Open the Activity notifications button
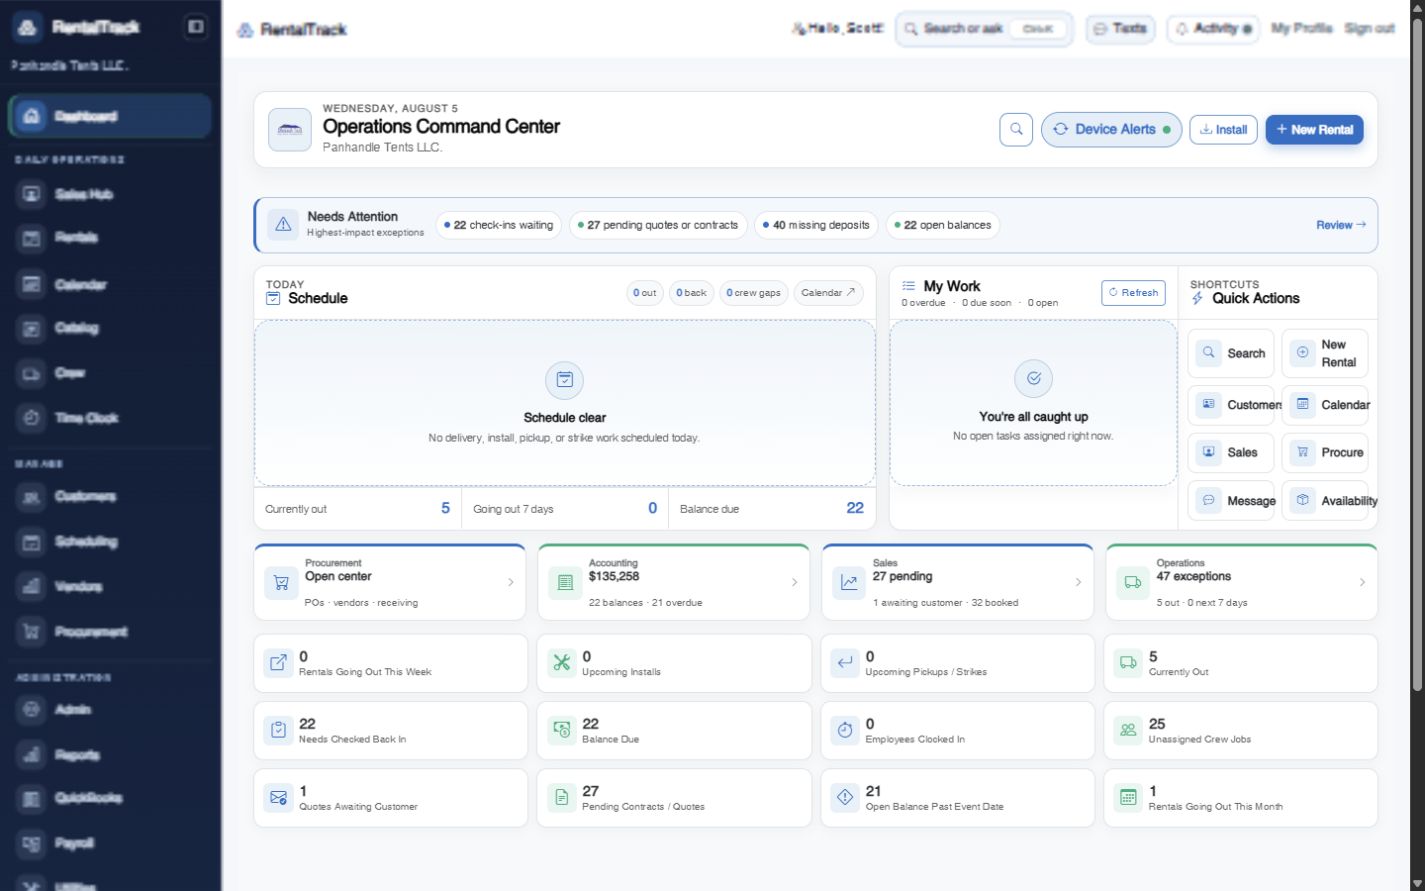Viewport: 1425px width, 891px height. pyautogui.click(x=1213, y=29)
